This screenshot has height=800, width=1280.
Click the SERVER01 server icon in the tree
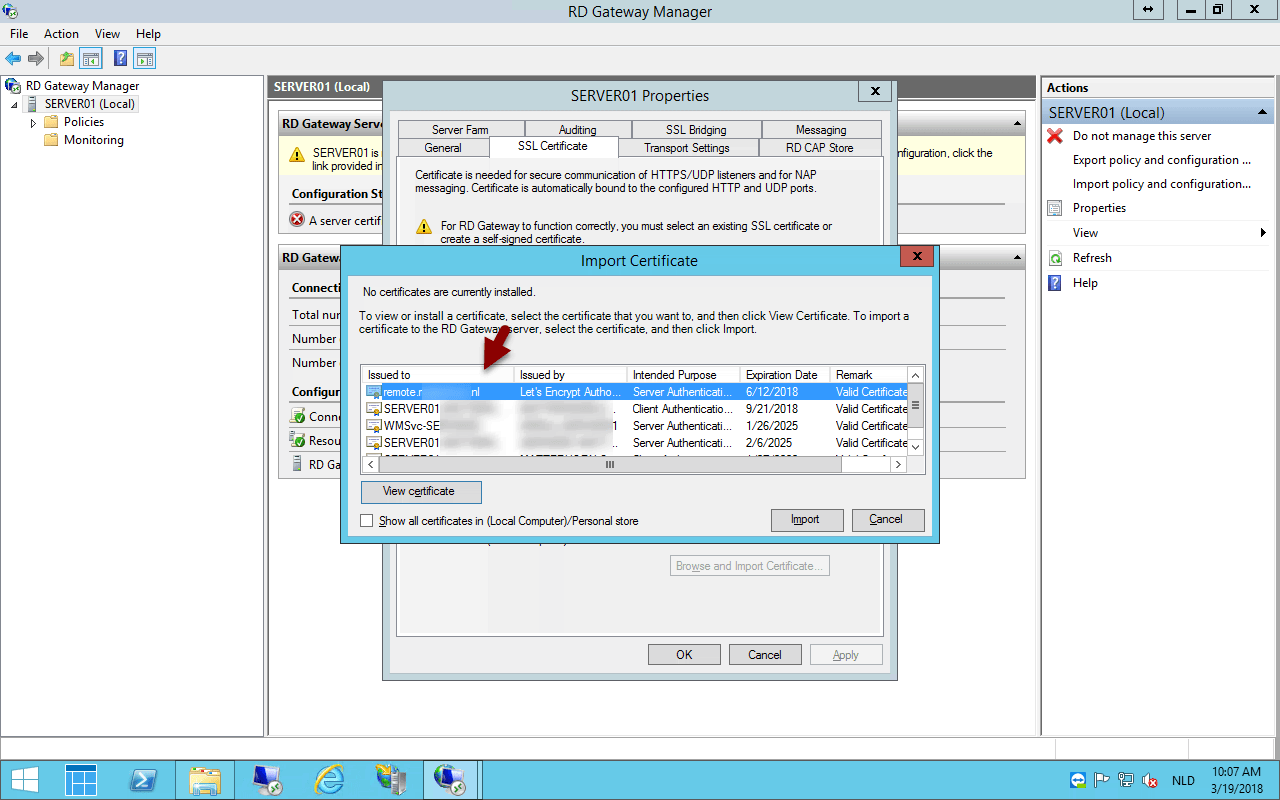[33, 104]
